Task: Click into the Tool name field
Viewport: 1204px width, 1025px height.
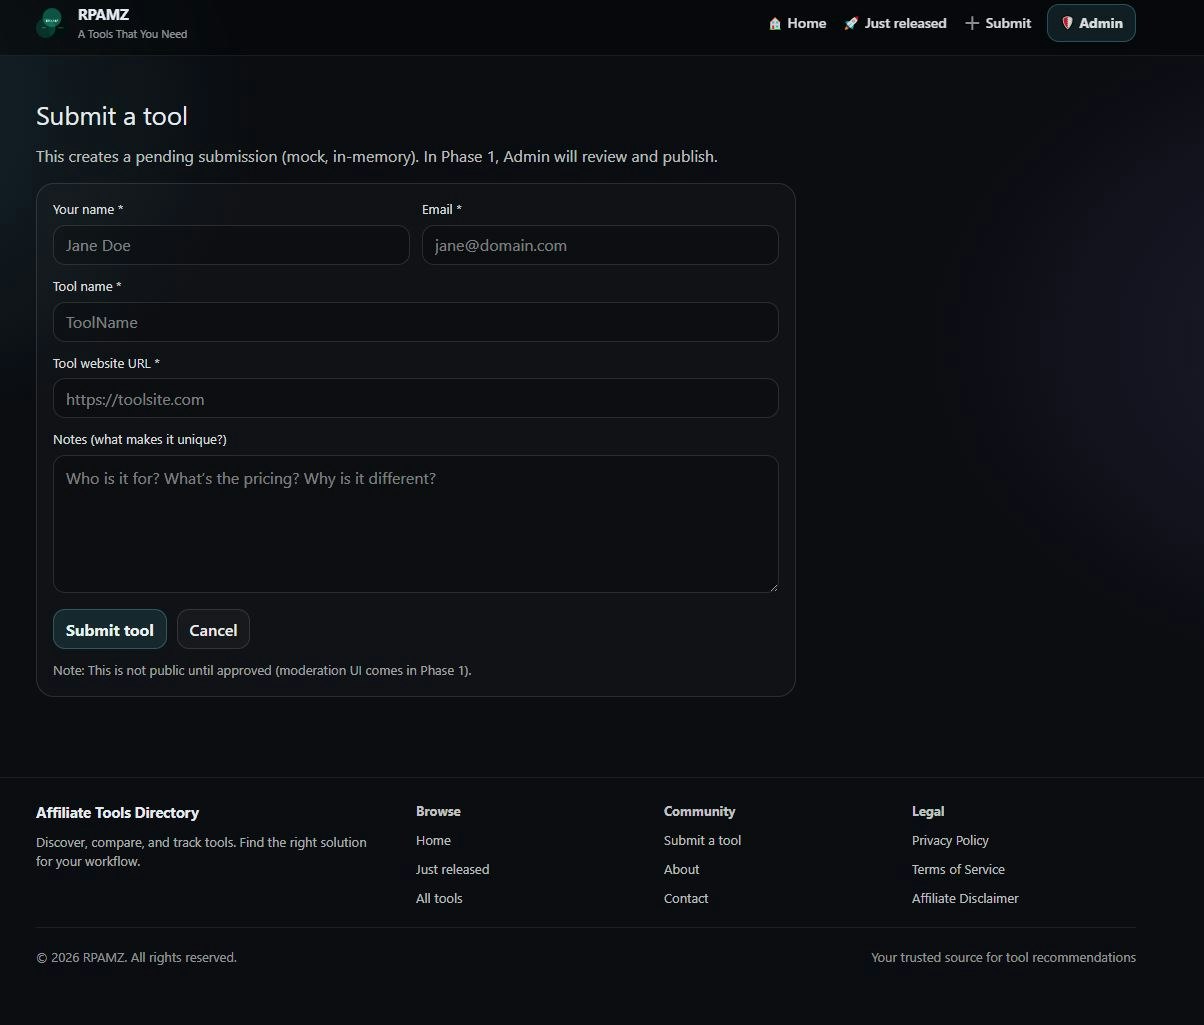Action: coord(416,322)
